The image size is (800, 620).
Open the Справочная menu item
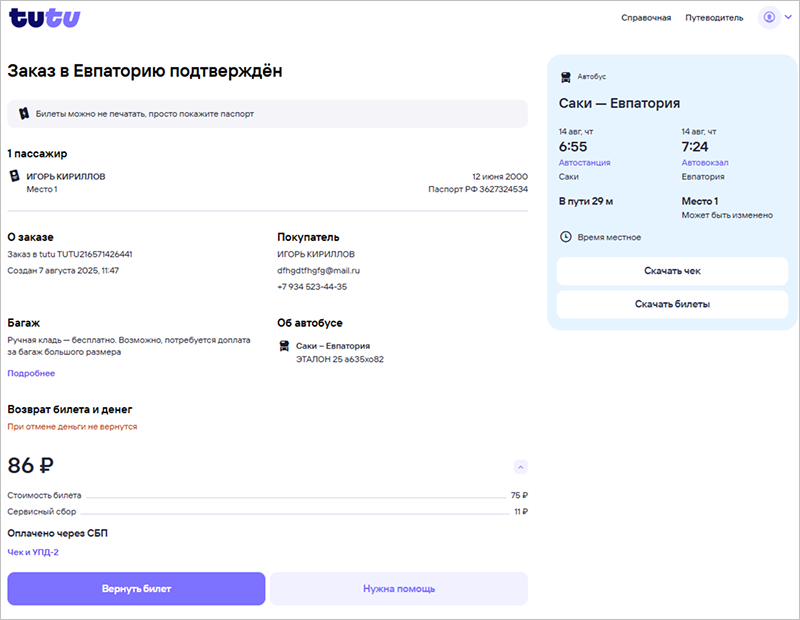coord(646,18)
